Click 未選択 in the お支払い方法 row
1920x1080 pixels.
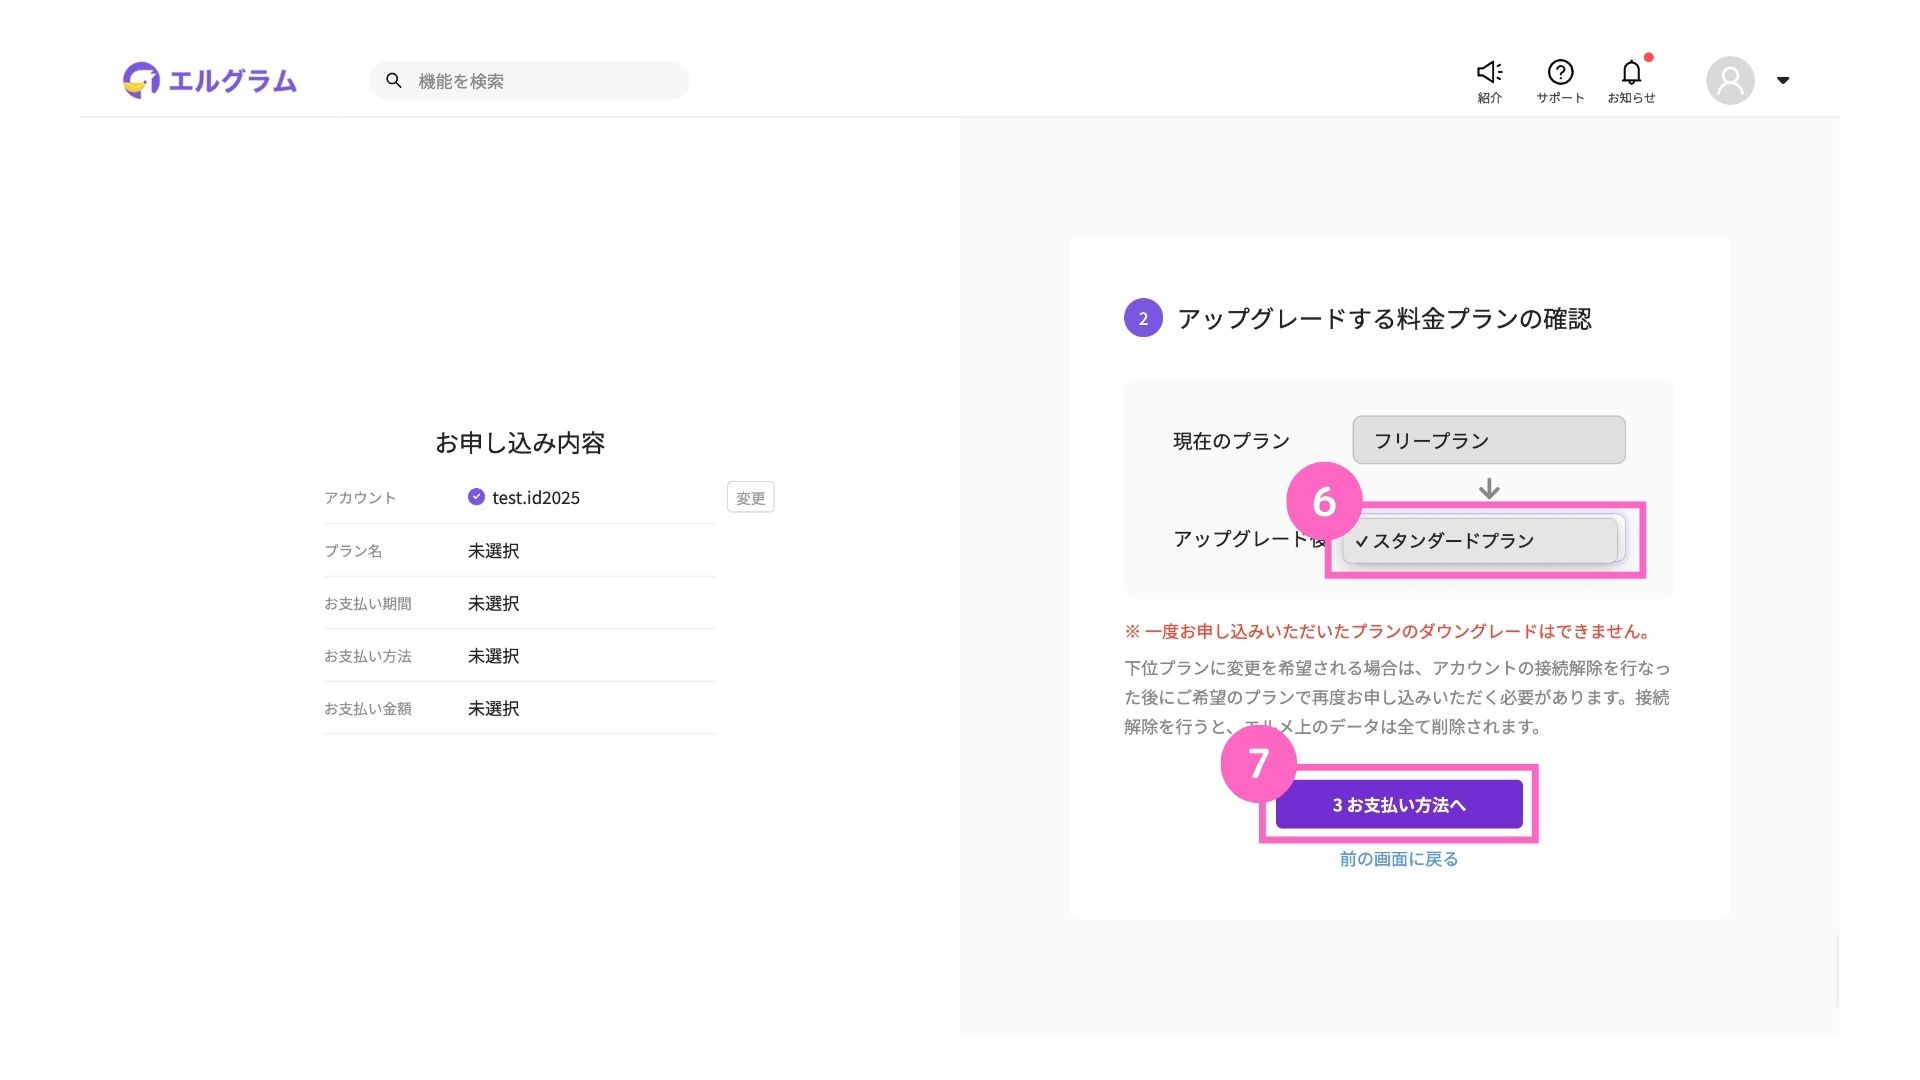click(x=494, y=656)
